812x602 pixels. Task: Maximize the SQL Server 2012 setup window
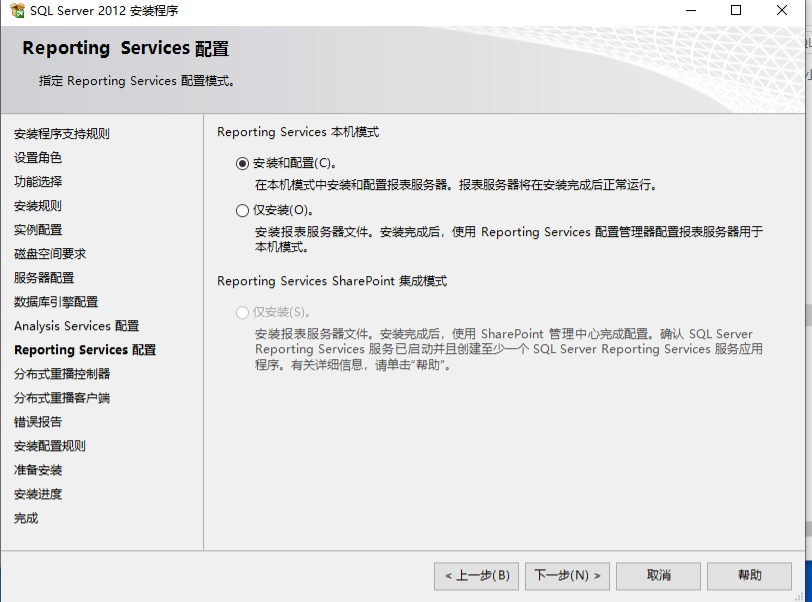(x=736, y=10)
